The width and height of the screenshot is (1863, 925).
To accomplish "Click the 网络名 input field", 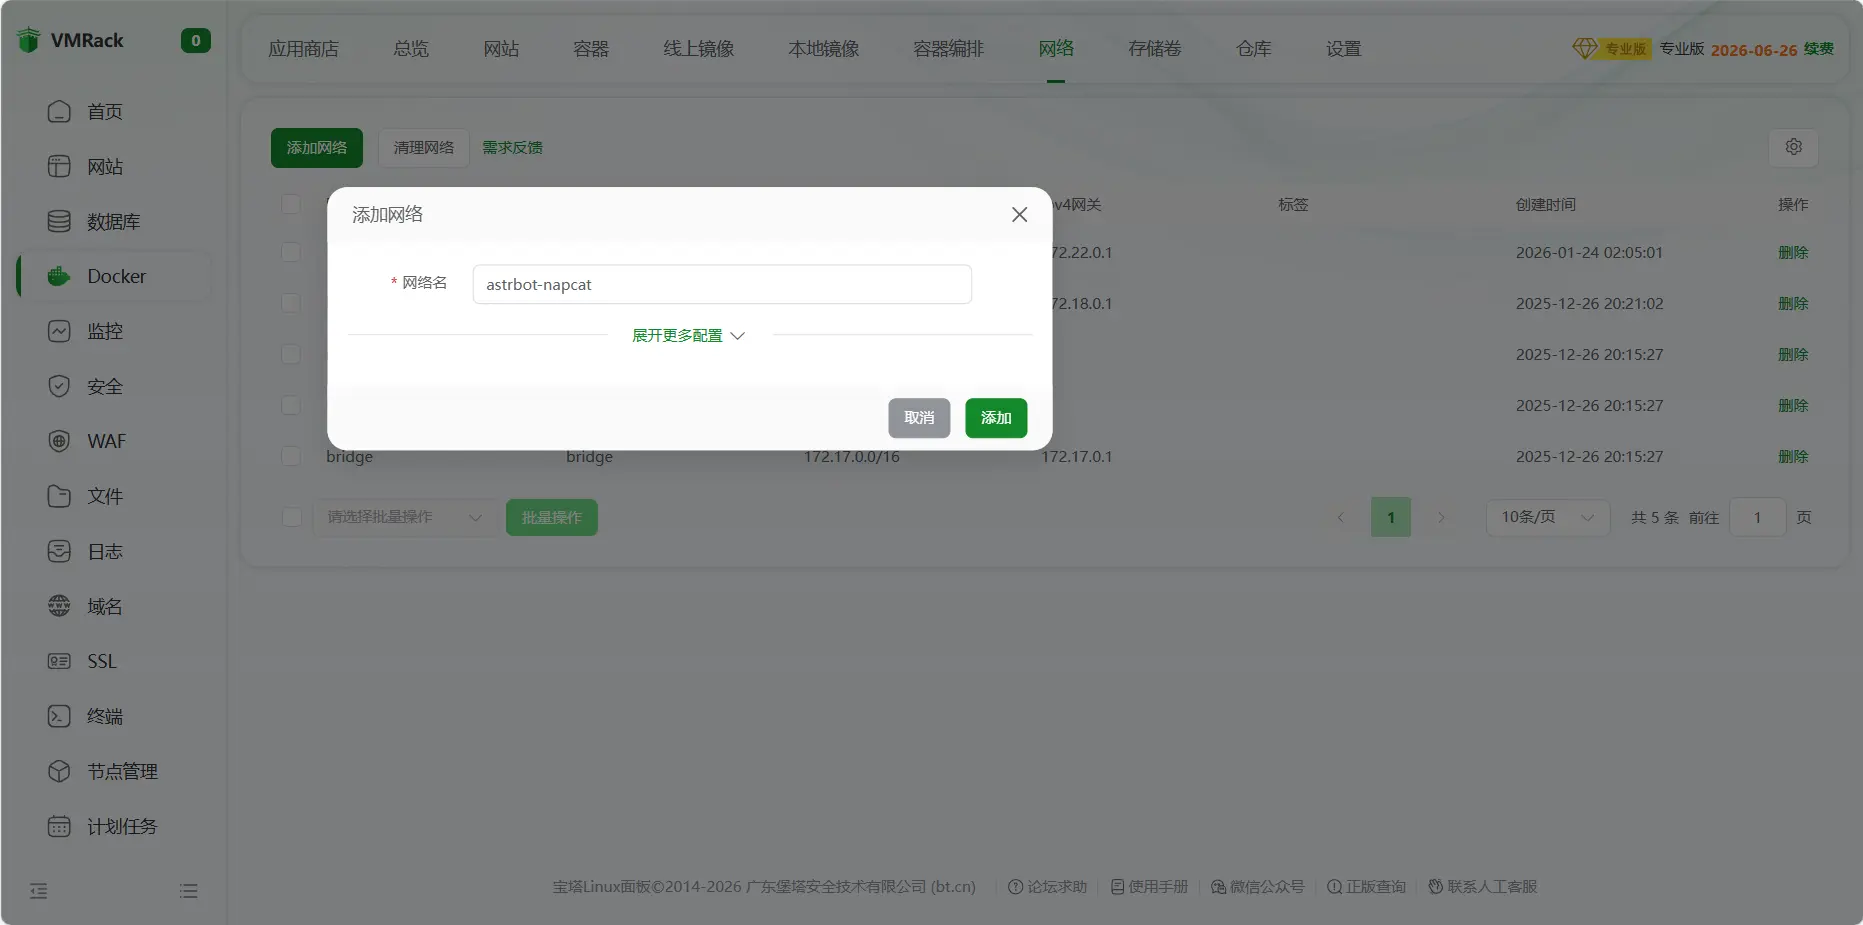I will tap(721, 284).
